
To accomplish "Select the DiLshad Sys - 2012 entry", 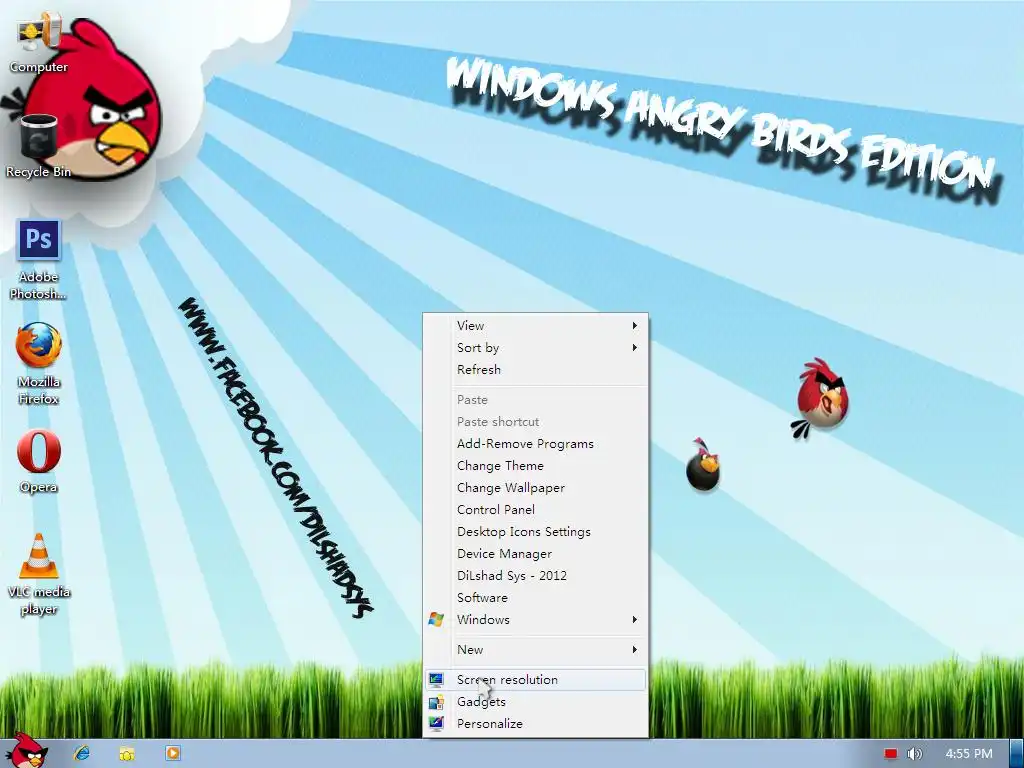I will pyautogui.click(x=536, y=576).
